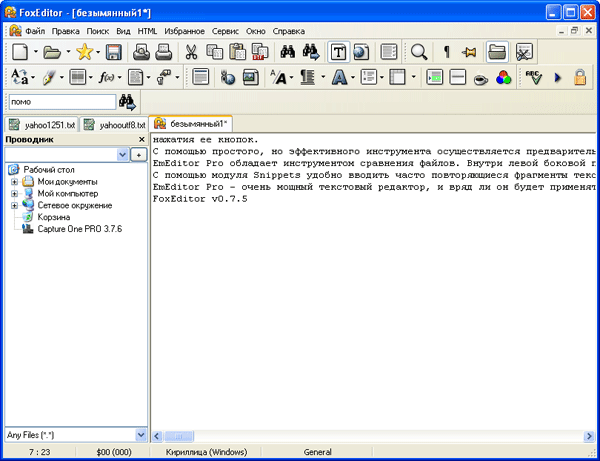Viewport: 600px width, 461px height.
Task: Click the quick search field containing помо
Action: click(62, 102)
